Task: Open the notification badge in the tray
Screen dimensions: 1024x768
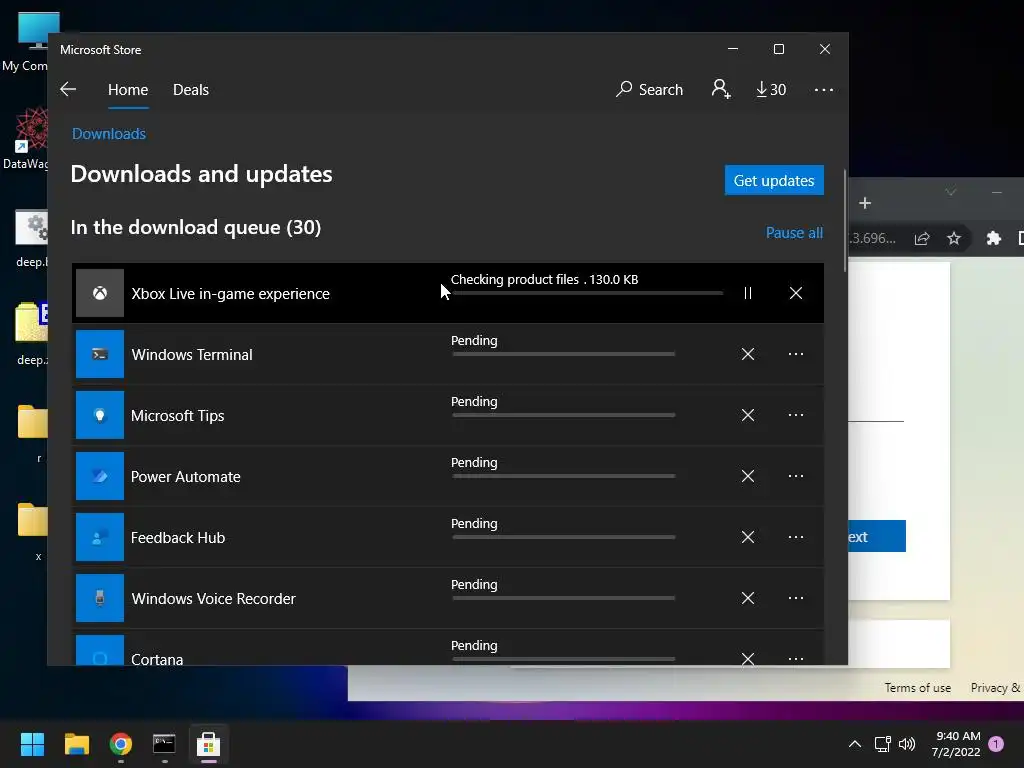Action: [x=996, y=743]
